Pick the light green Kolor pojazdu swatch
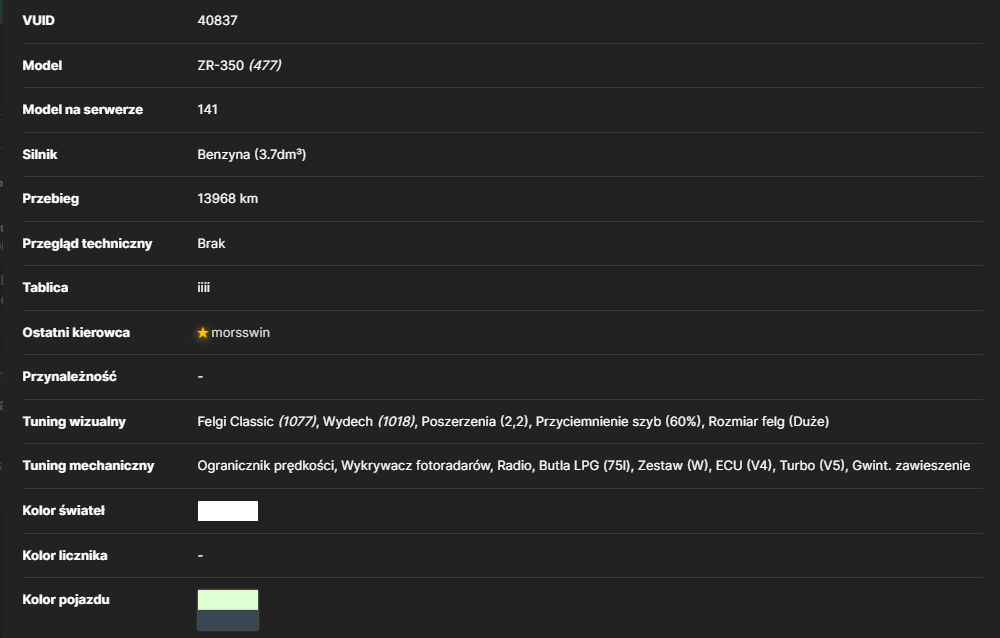The height and width of the screenshot is (638, 1000). click(x=228, y=600)
